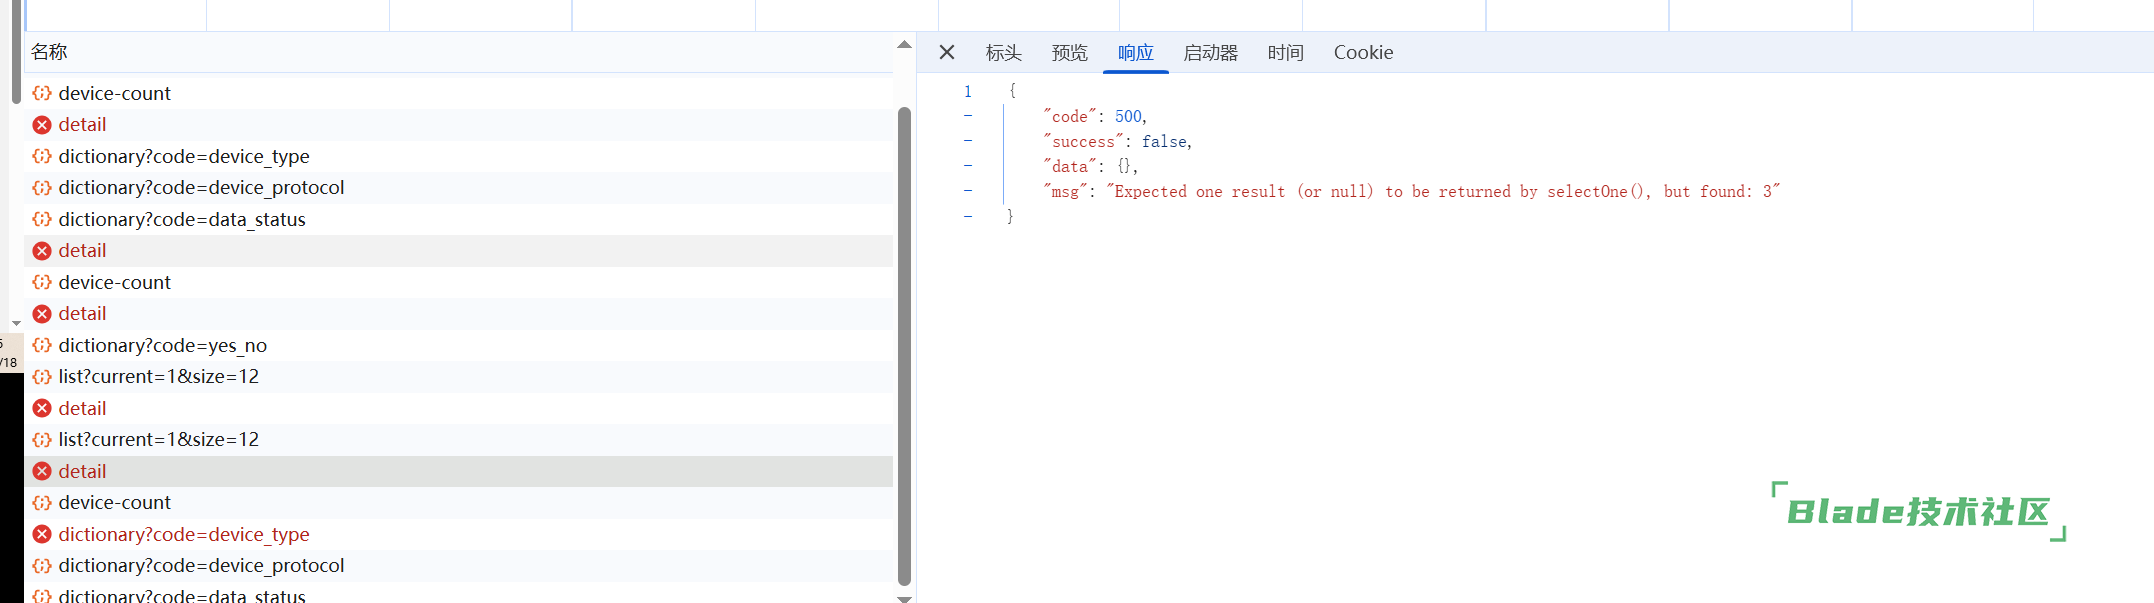Switch to the 标头 tab
Image resolution: width=2154 pixels, height=603 pixels.
click(1003, 53)
